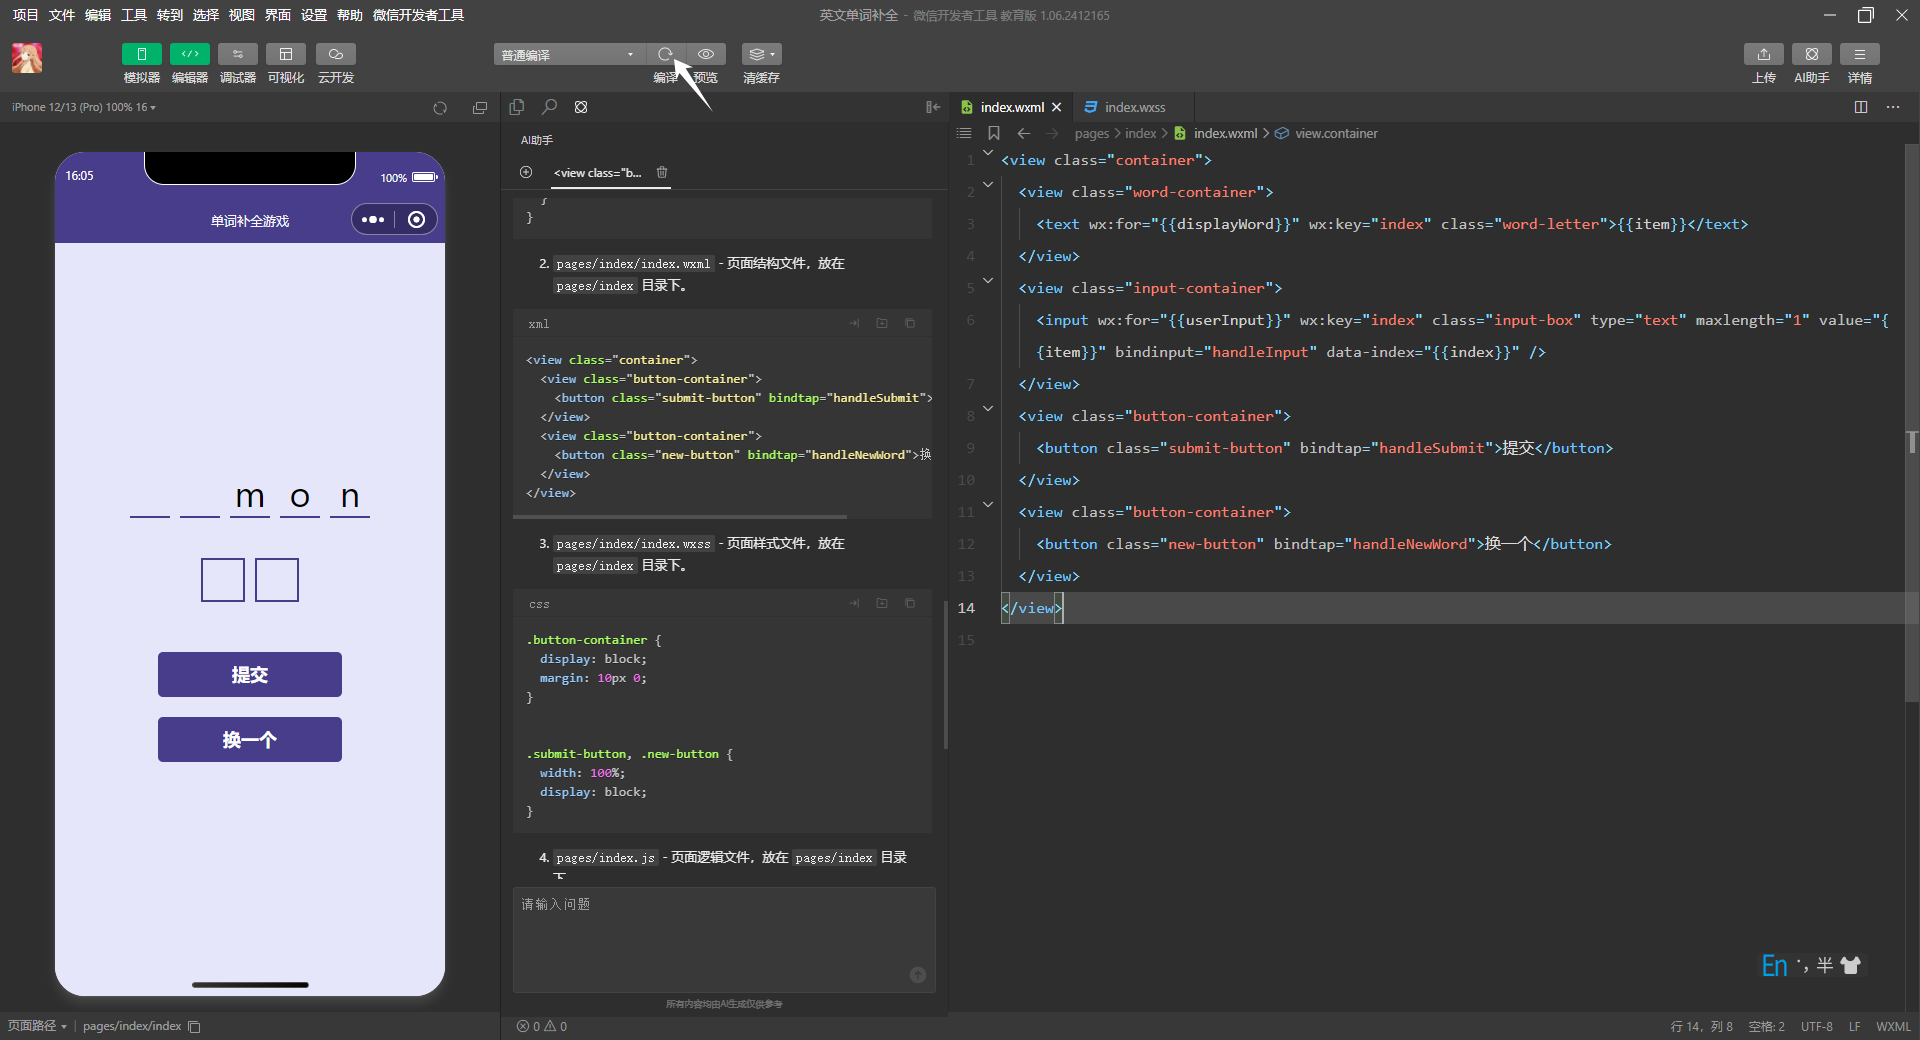Insert the xml code block at cursor
Image resolution: width=1920 pixels, height=1040 pixels.
(x=854, y=323)
